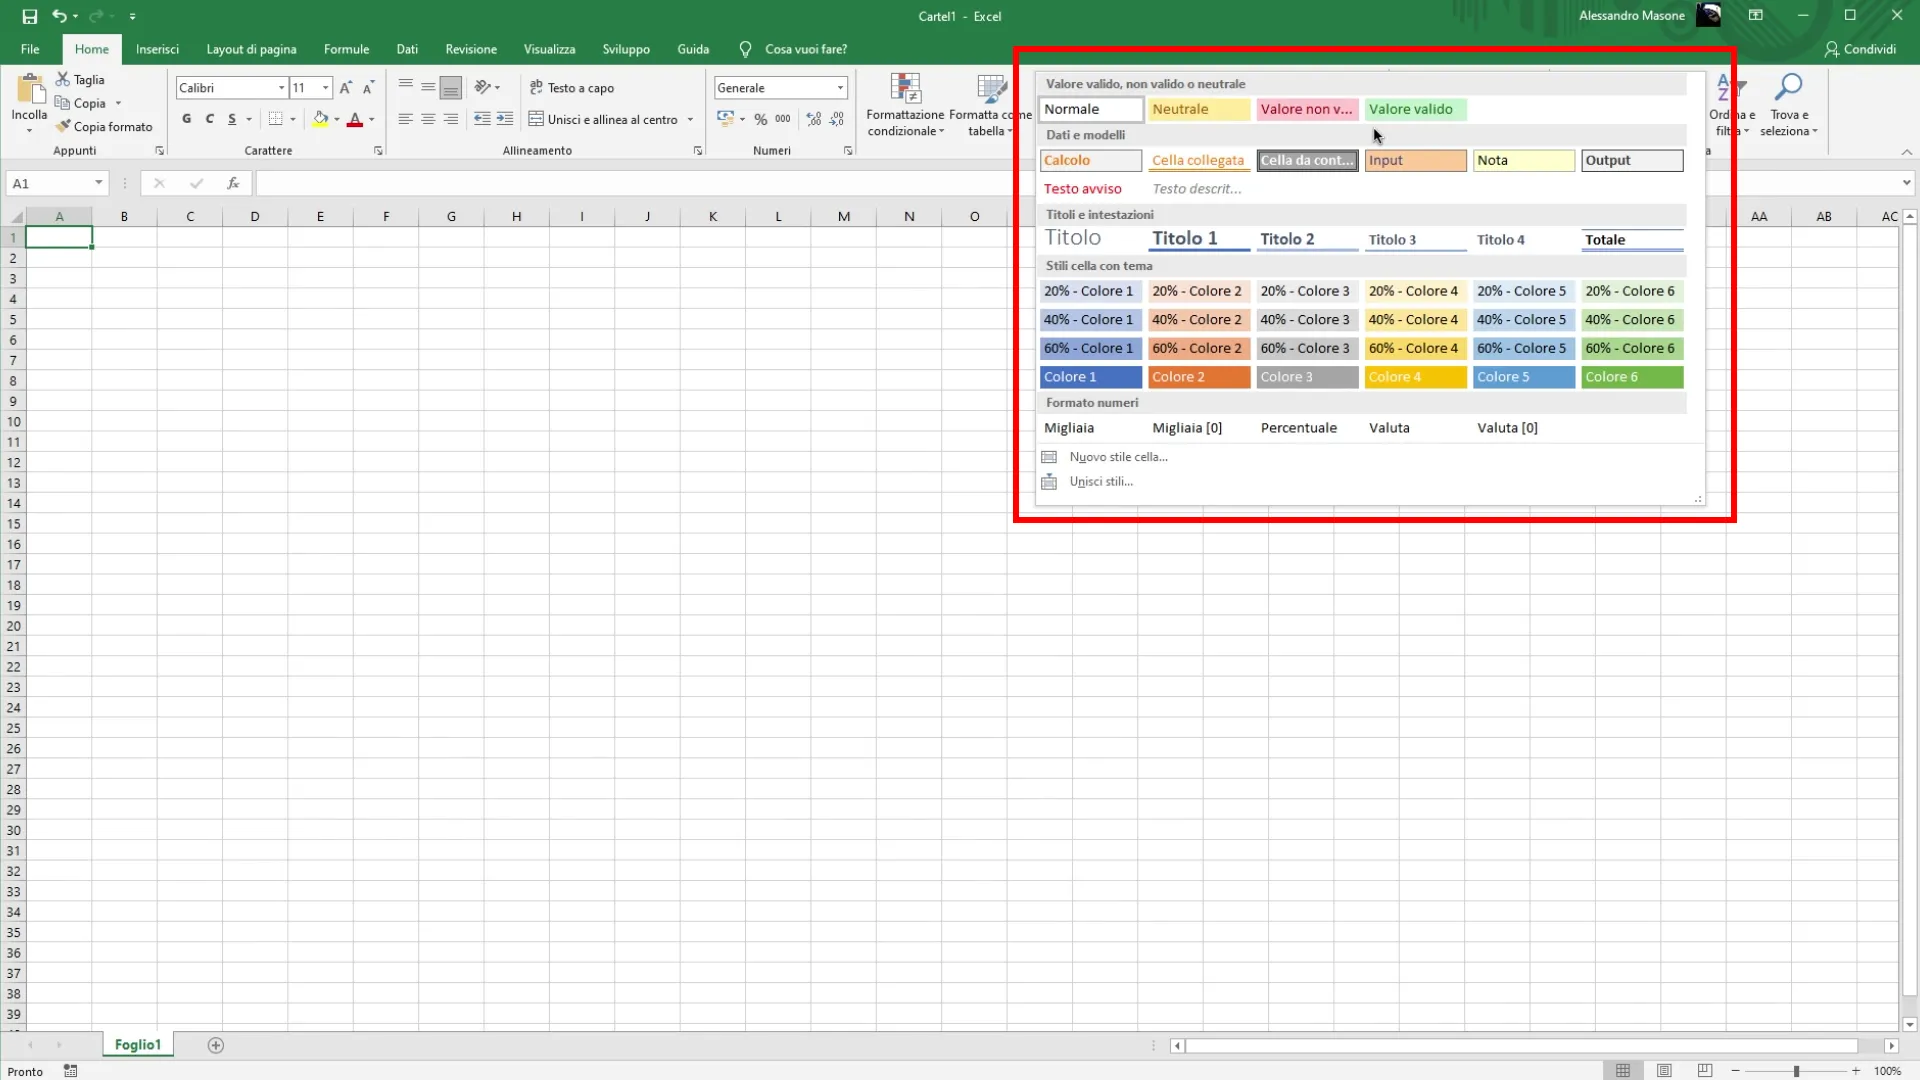Select the Foglio1 sheet tab

tap(137, 1045)
